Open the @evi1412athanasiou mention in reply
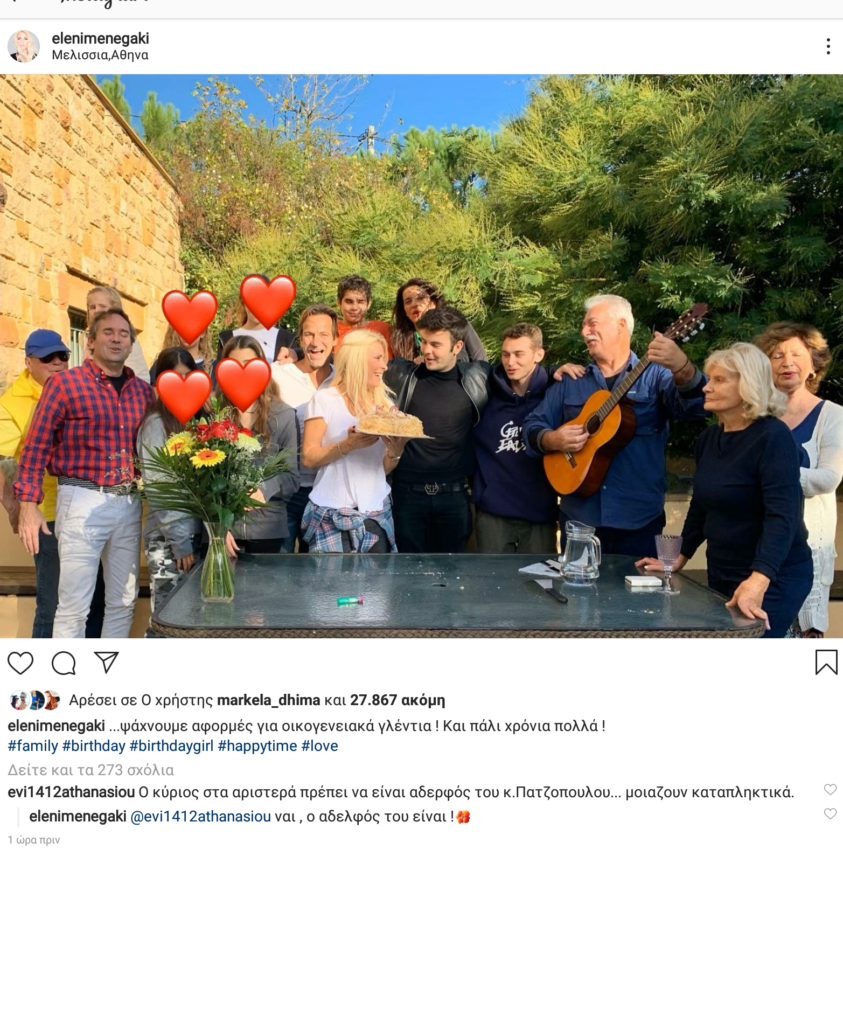 (200, 816)
